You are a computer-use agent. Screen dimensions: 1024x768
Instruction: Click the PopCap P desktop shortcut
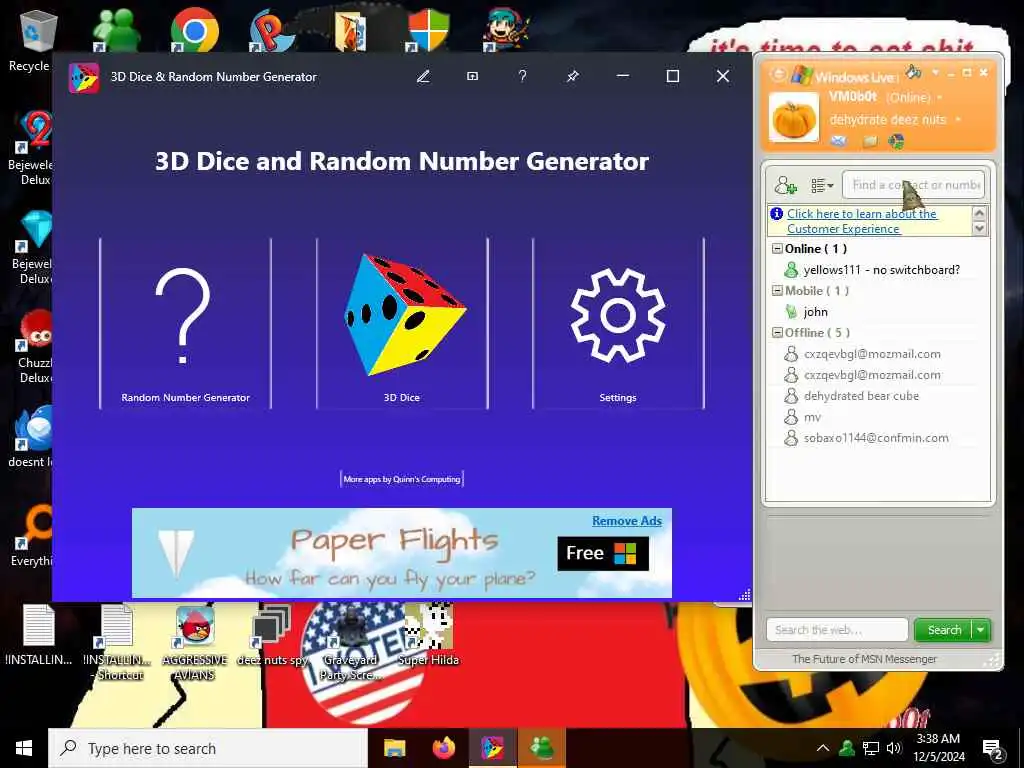click(x=272, y=30)
